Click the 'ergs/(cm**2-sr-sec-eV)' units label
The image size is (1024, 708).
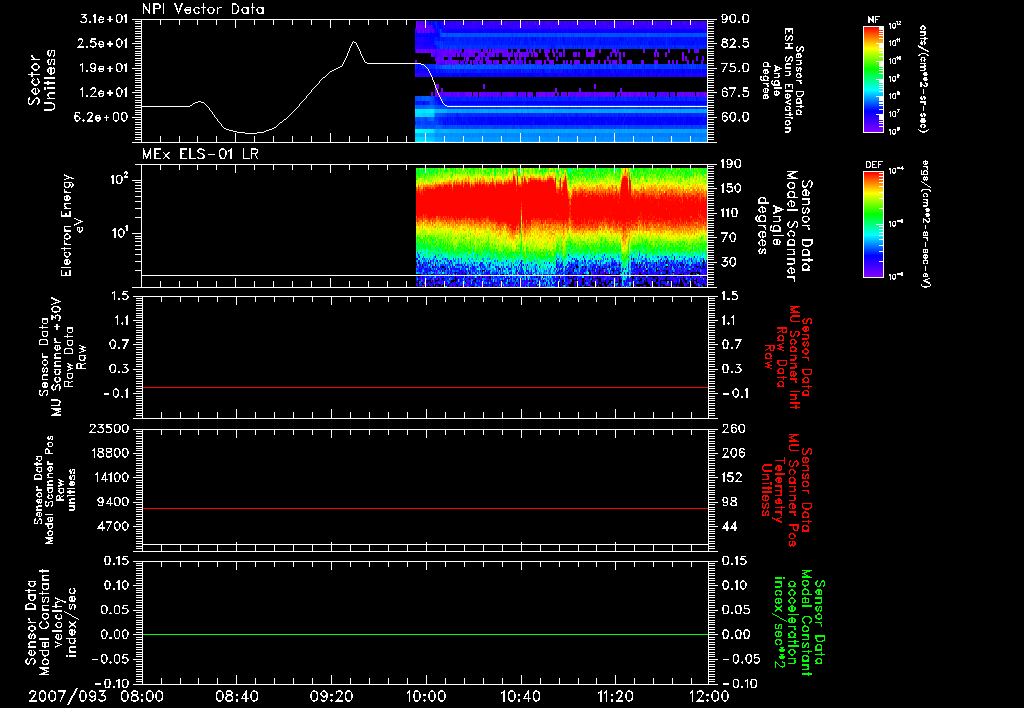[x=925, y=223]
